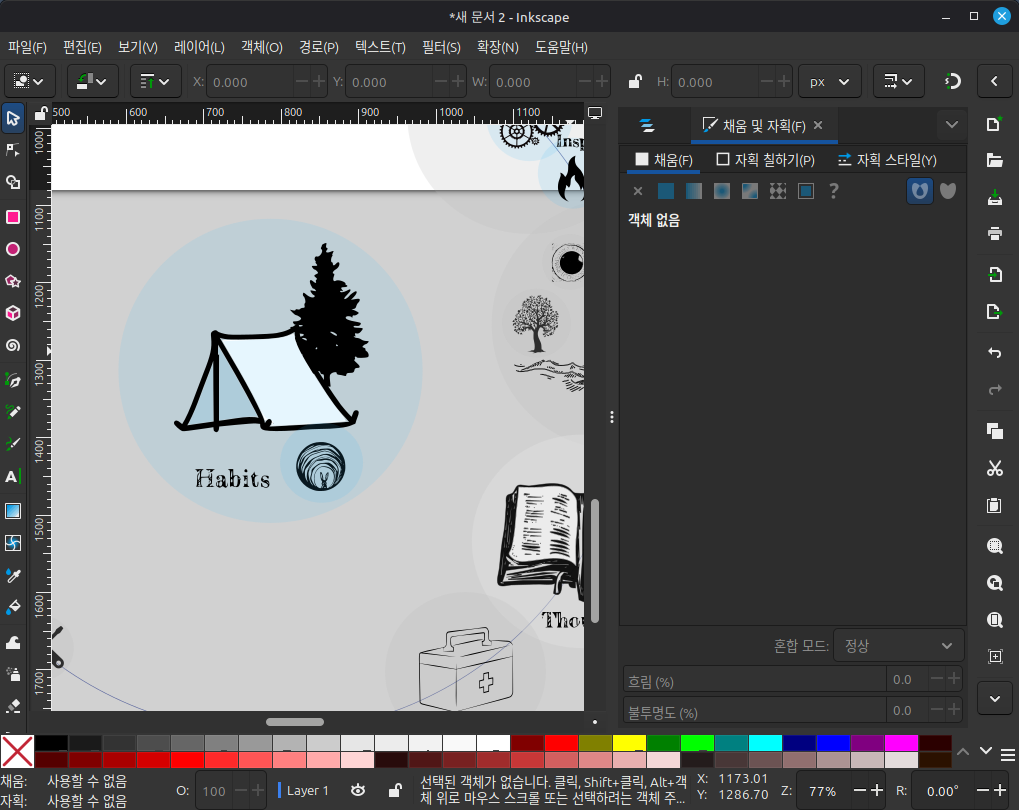Select the Text tool in toolbox

(13, 477)
